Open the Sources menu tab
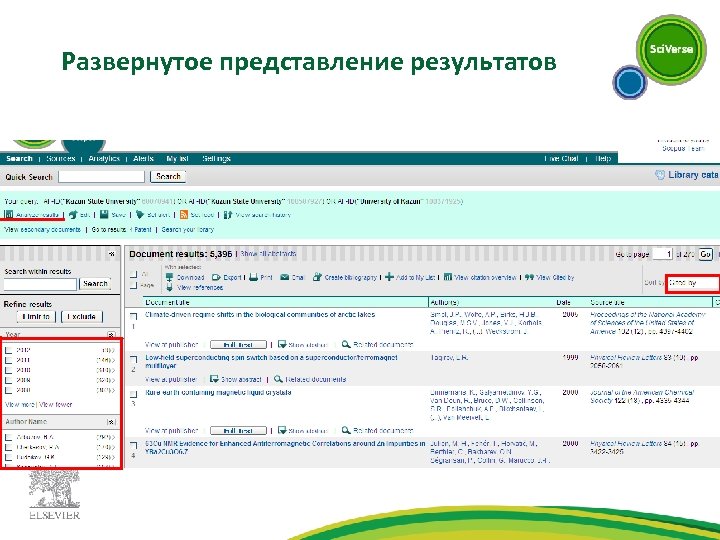The height and width of the screenshot is (540, 720). 60,158
